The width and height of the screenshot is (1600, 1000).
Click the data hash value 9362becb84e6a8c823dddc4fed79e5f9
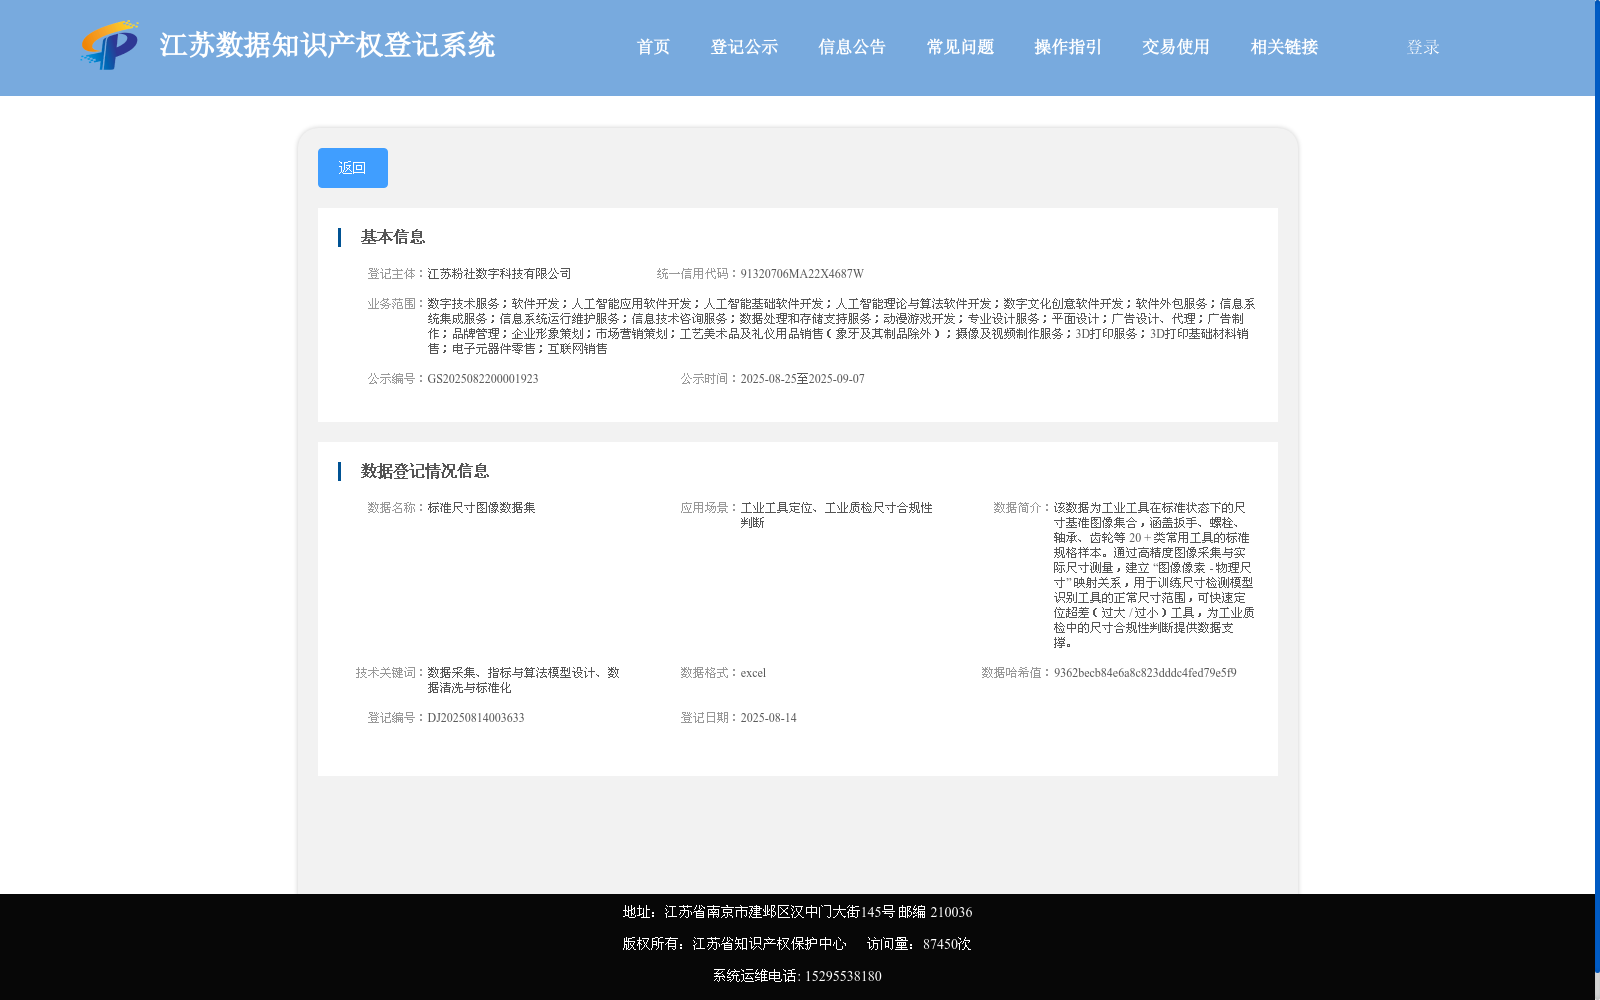click(x=1145, y=673)
